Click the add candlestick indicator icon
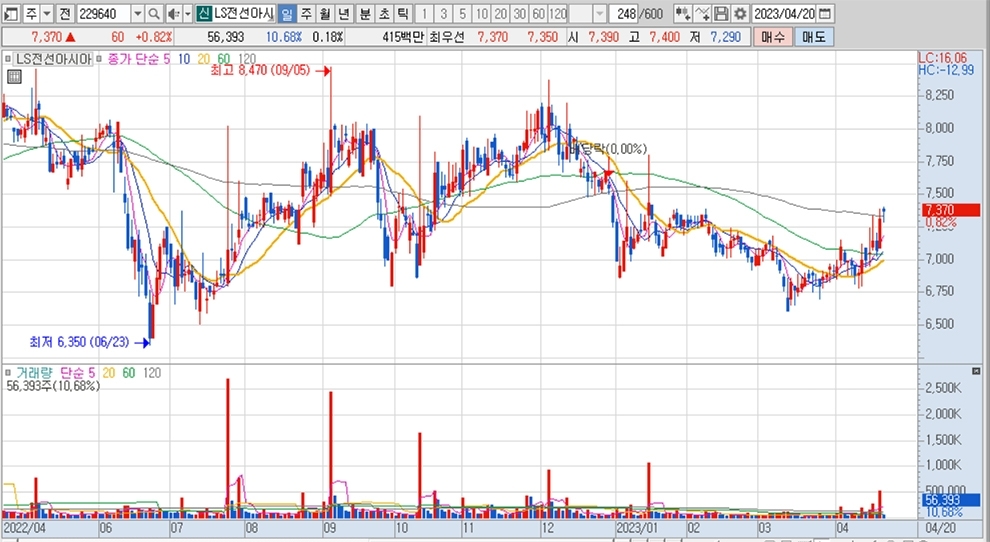Screen dimensions: 990x542 (x=682, y=14)
